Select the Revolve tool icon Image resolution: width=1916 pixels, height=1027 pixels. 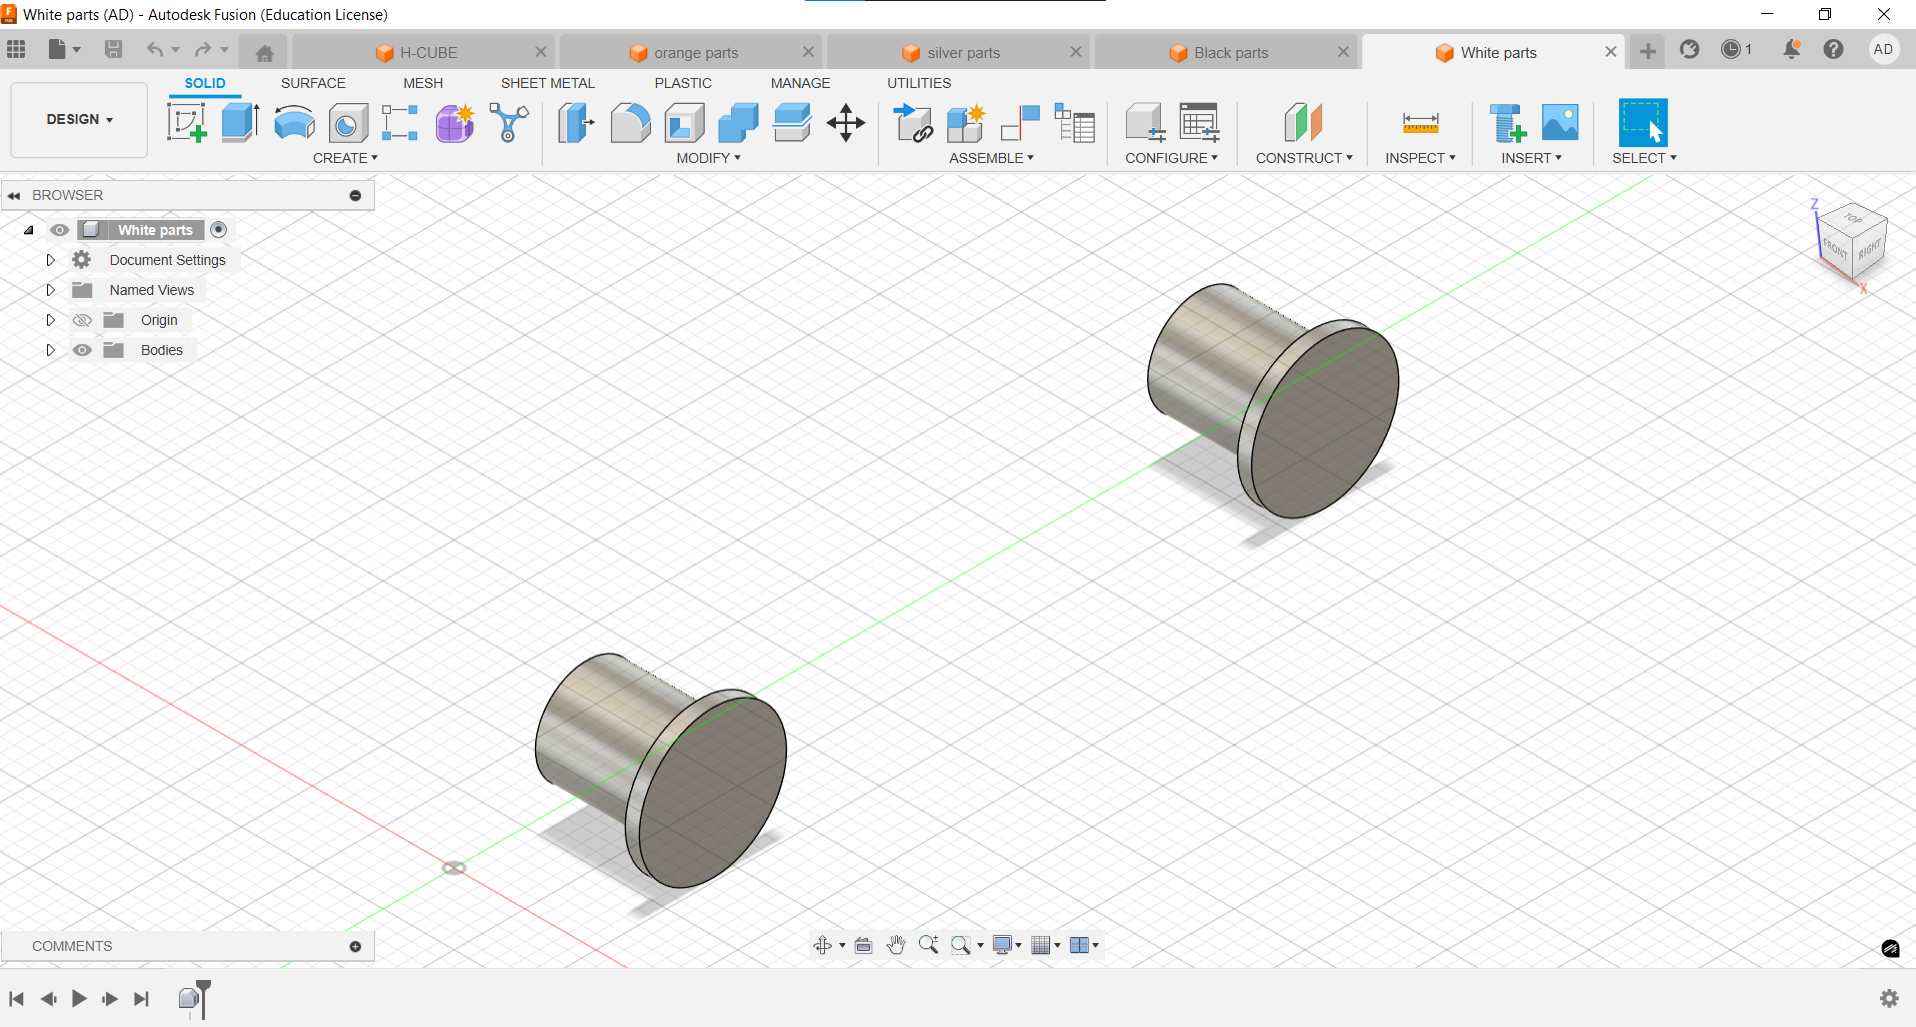[x=294, y=123]
